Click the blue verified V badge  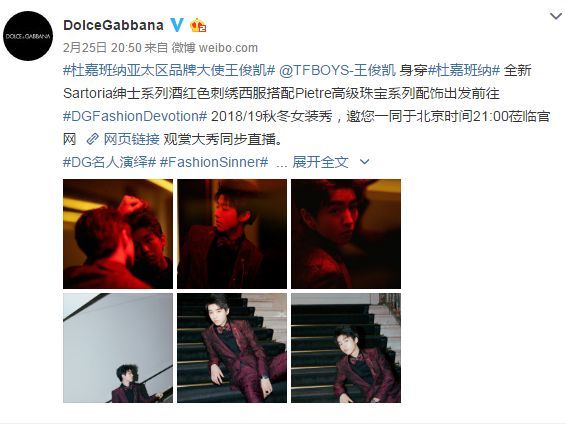(x=177, y=25)
